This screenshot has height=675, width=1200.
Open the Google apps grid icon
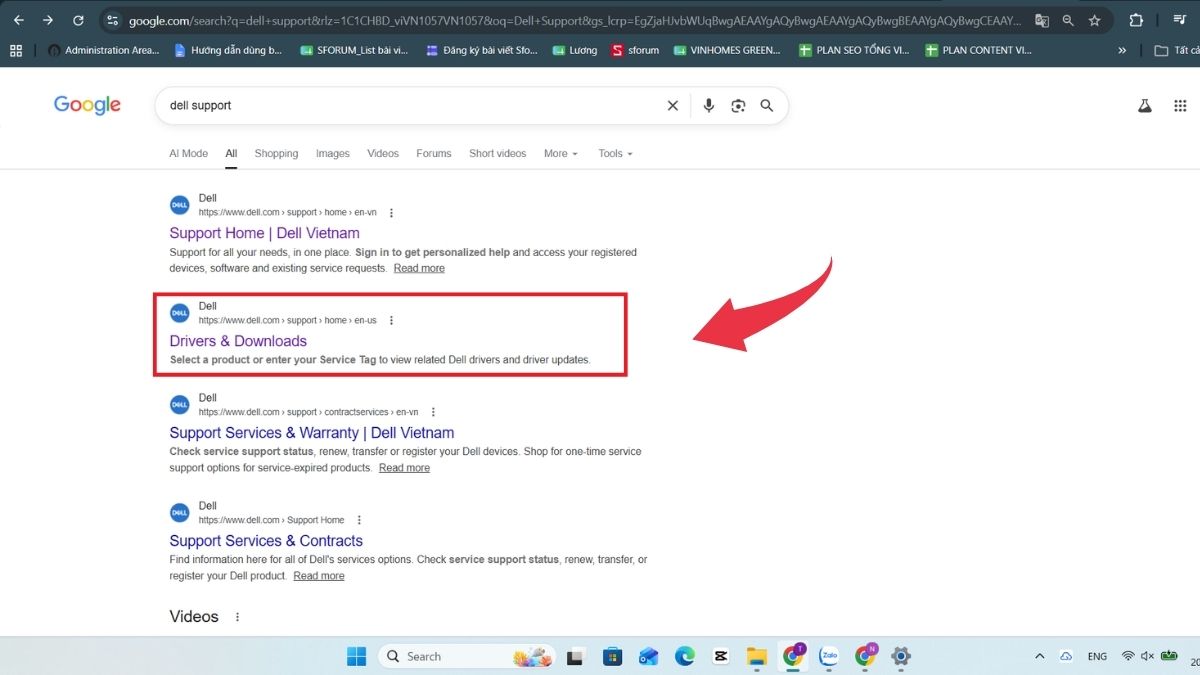pos(1180,105)
